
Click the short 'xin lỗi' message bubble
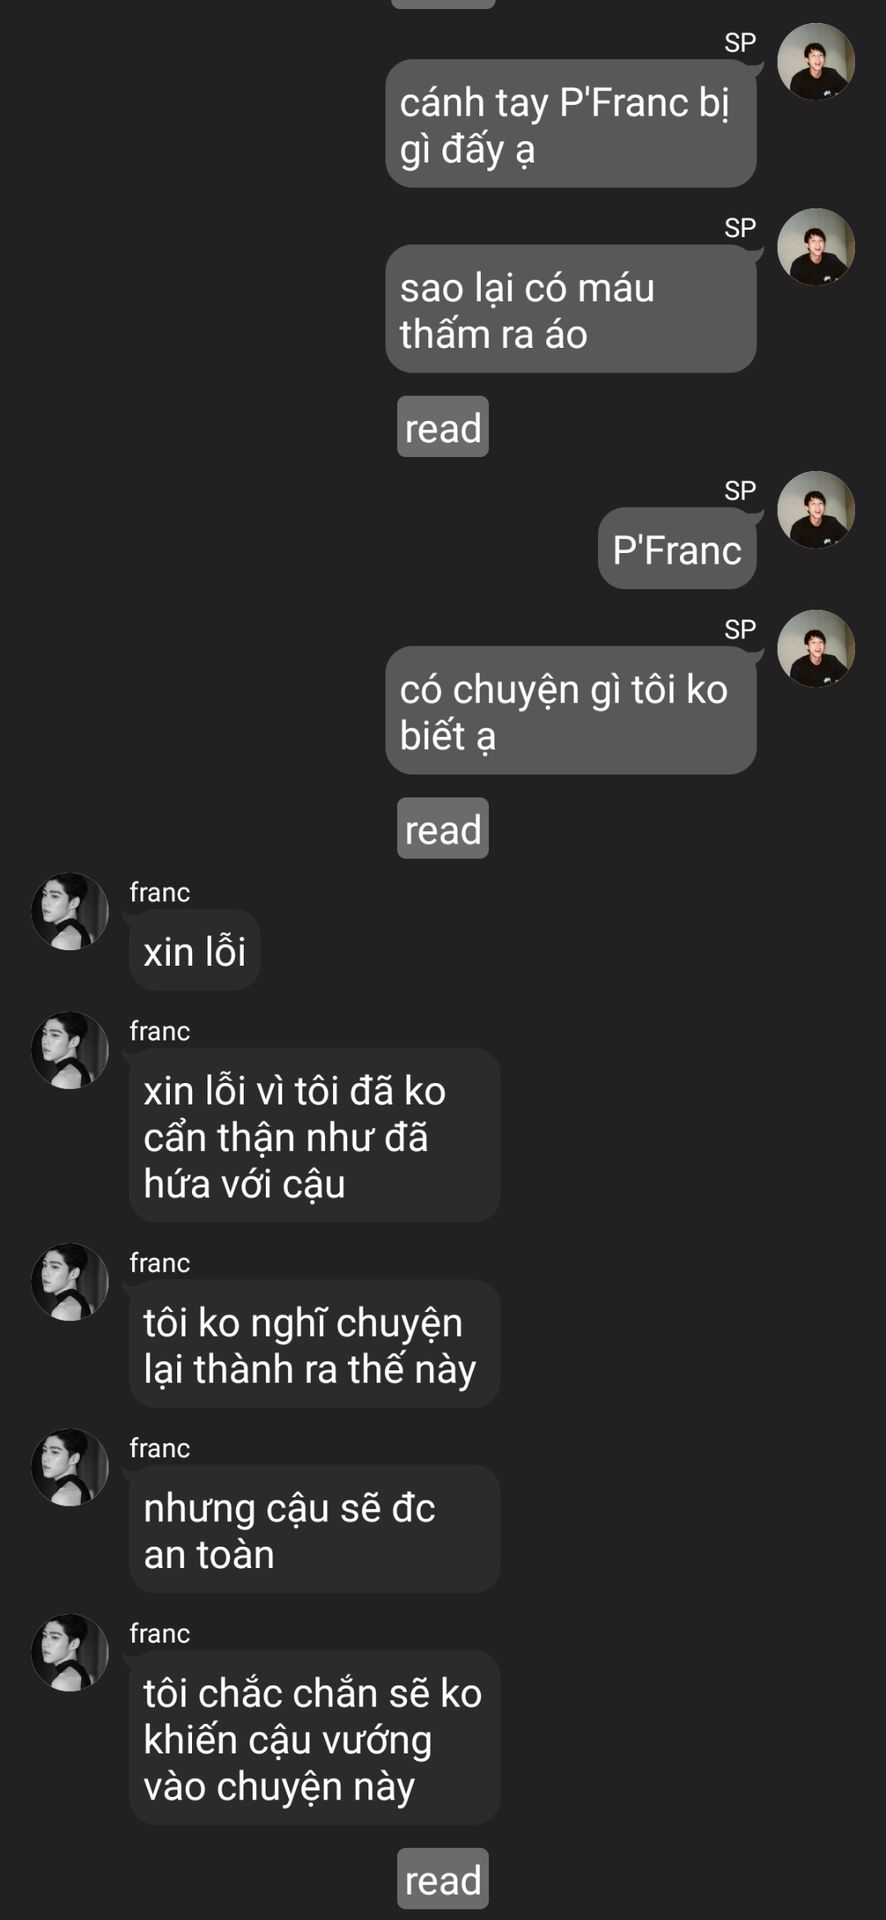click(x=195, y=951)
